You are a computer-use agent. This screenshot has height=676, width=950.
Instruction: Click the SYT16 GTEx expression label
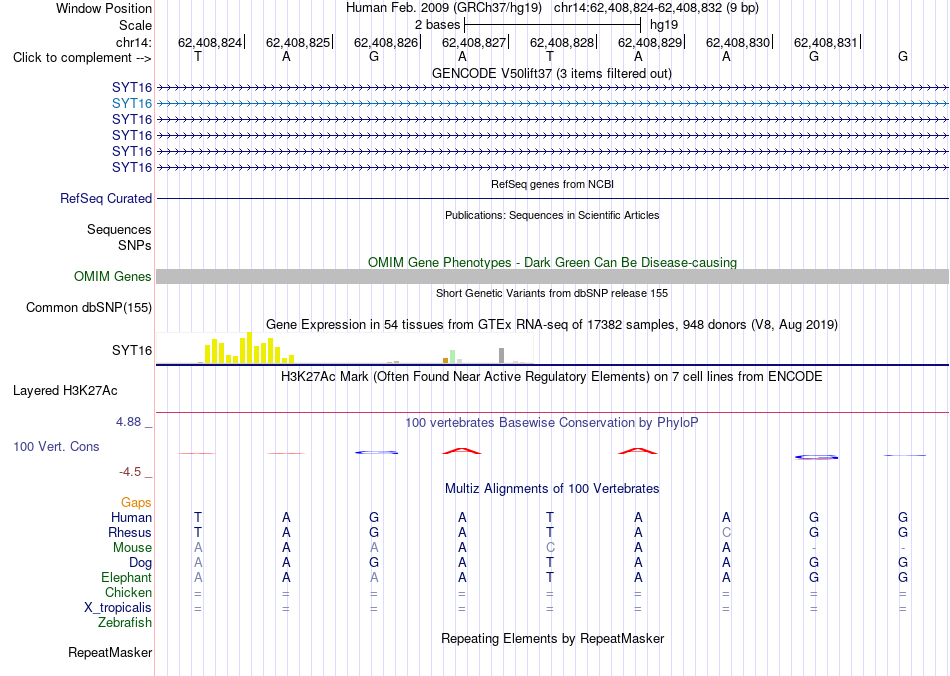(131, 351)
